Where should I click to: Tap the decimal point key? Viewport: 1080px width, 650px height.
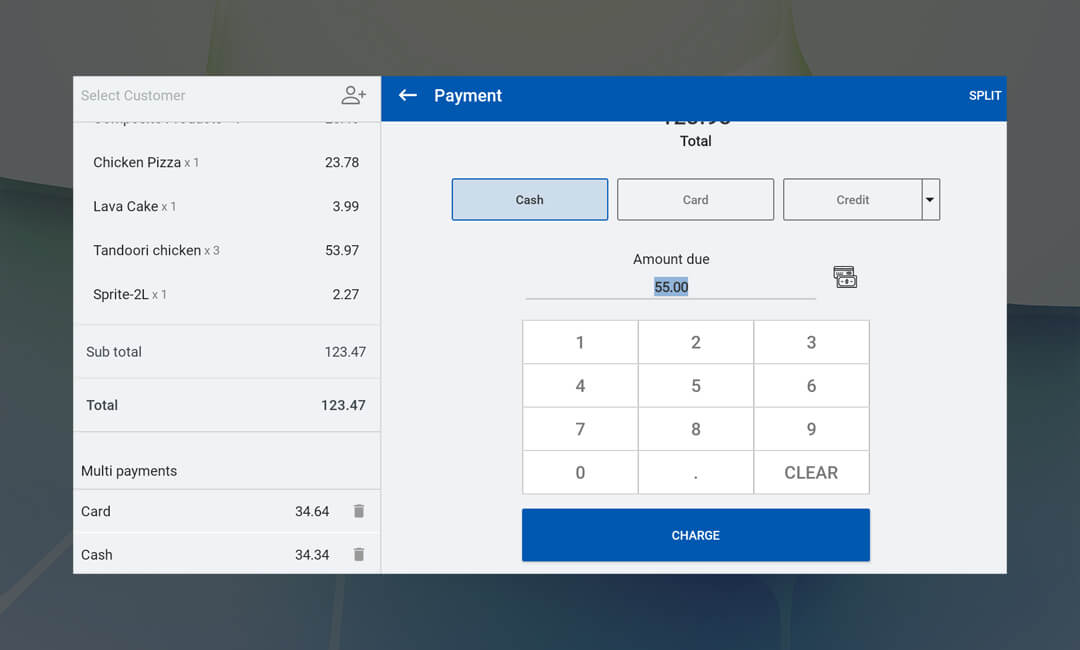click(x=696, y=473)
